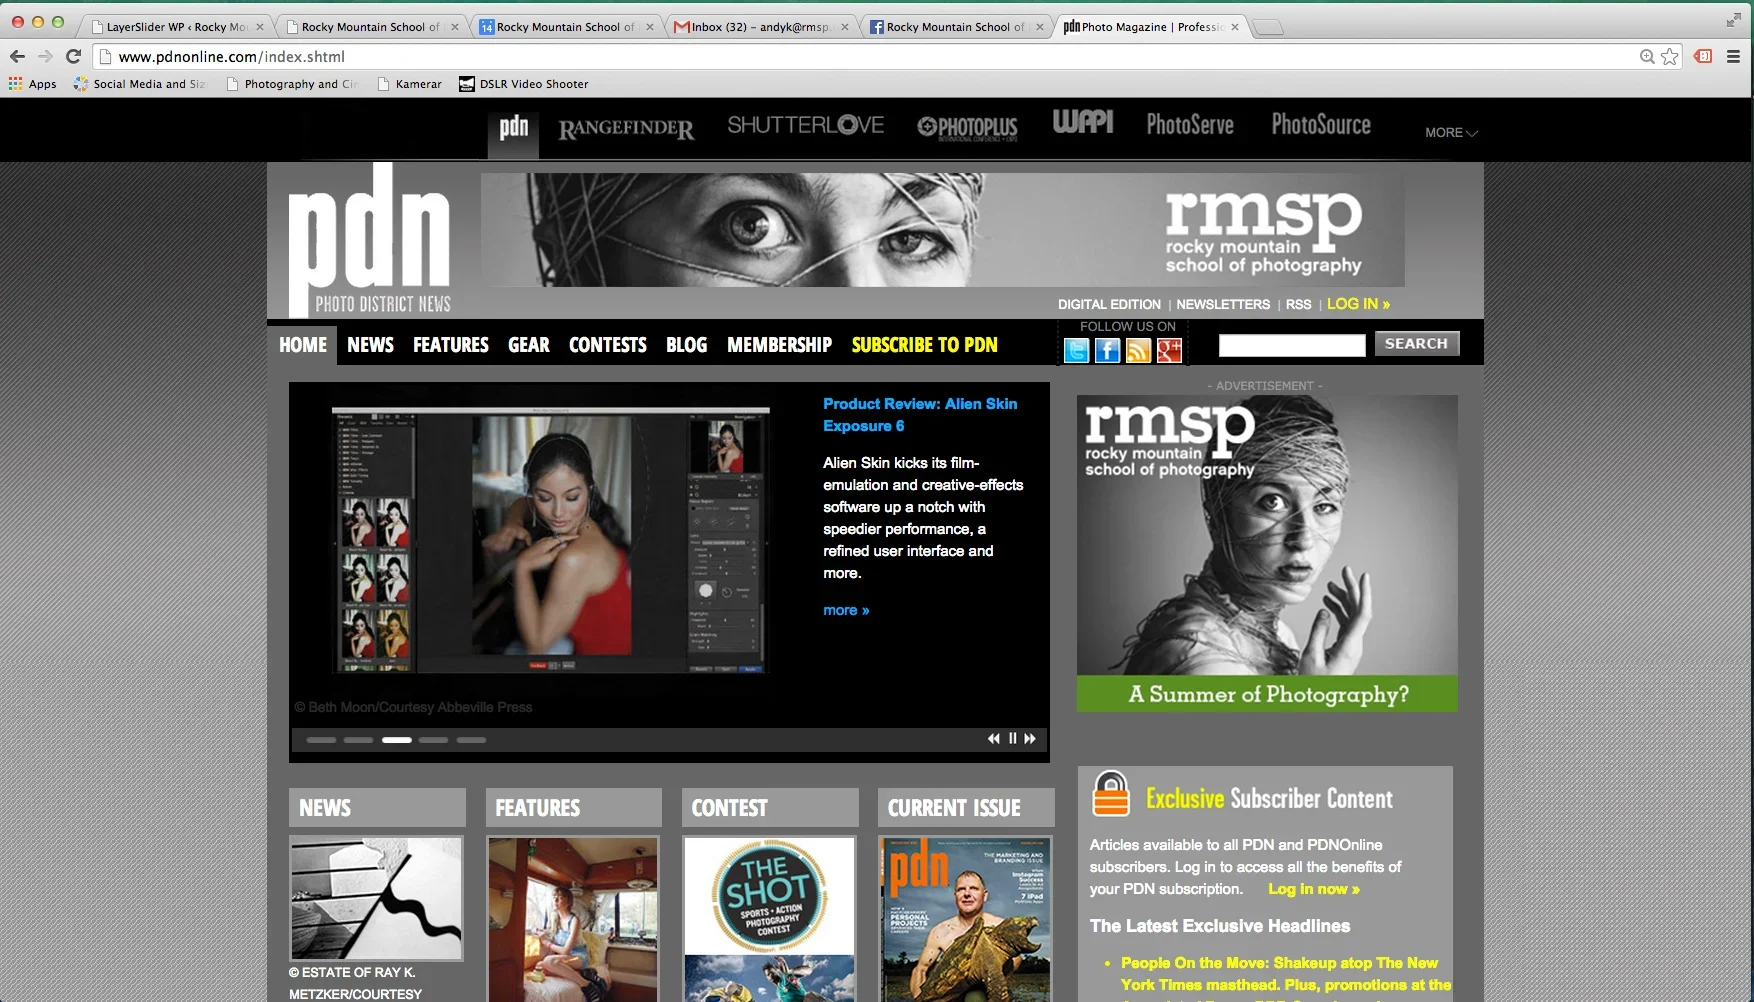Open Rangefinder in network bar
This screenshot has width=1754, height=1002.
(626, 129)
